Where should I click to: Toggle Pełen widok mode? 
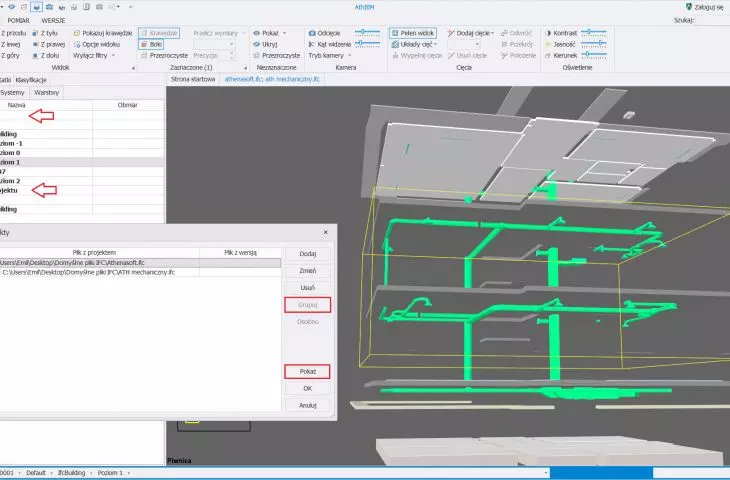point(412,33)
